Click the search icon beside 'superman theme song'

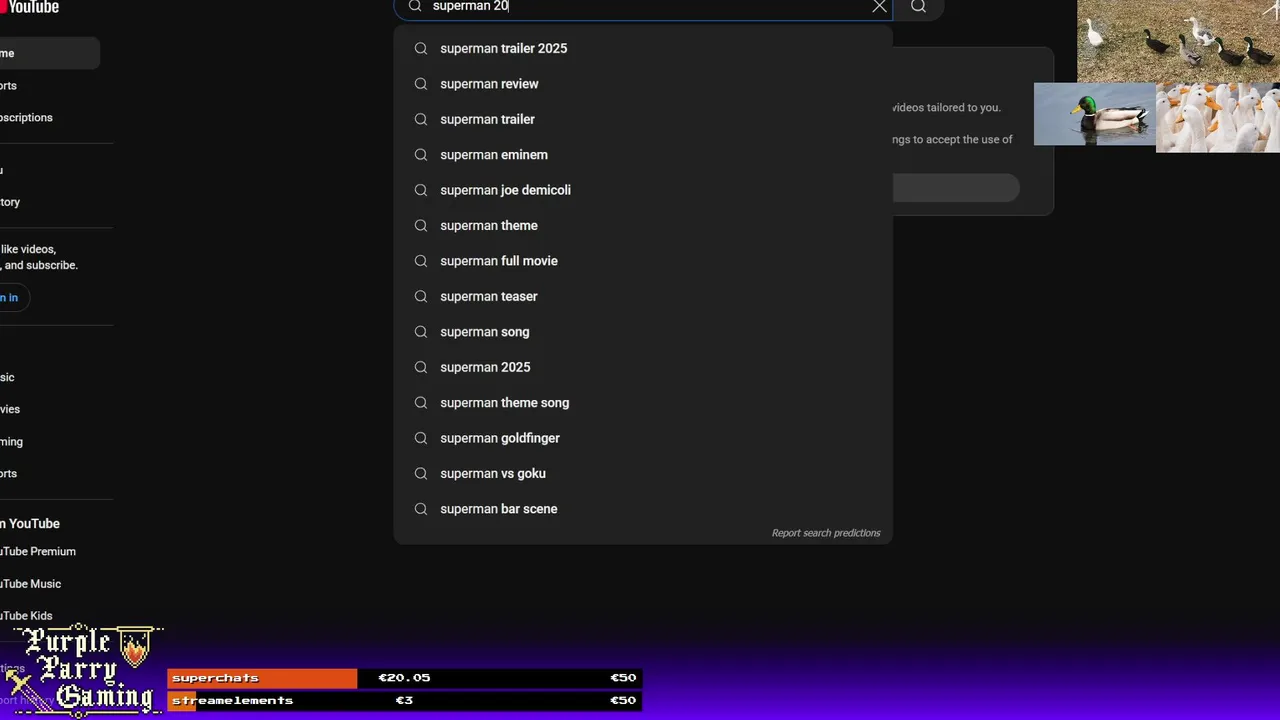[x=421, y=403]
